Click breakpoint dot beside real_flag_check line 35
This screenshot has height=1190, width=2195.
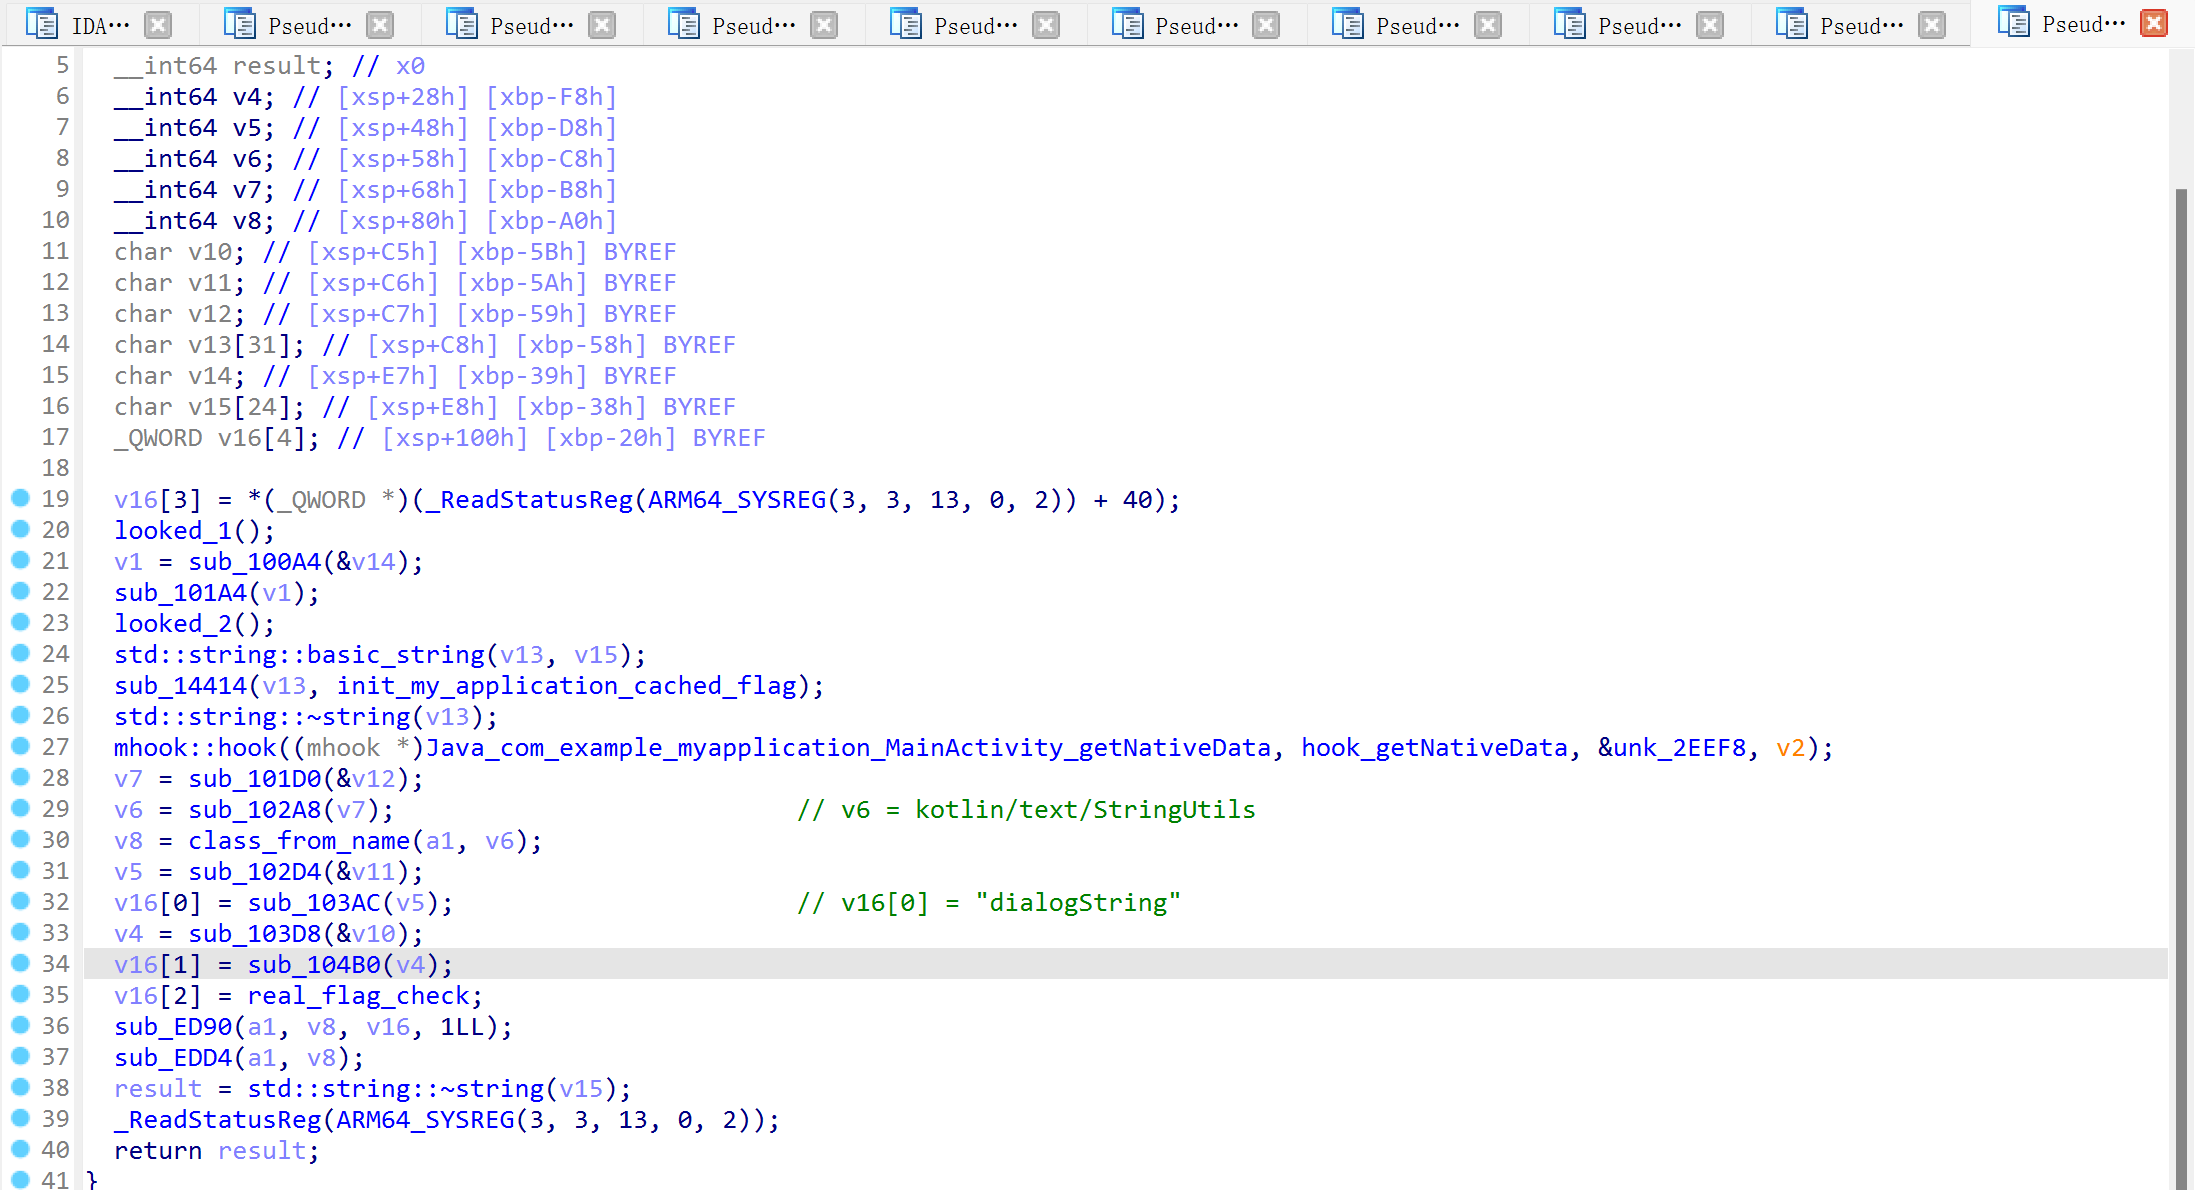click(x=20, y=994)
